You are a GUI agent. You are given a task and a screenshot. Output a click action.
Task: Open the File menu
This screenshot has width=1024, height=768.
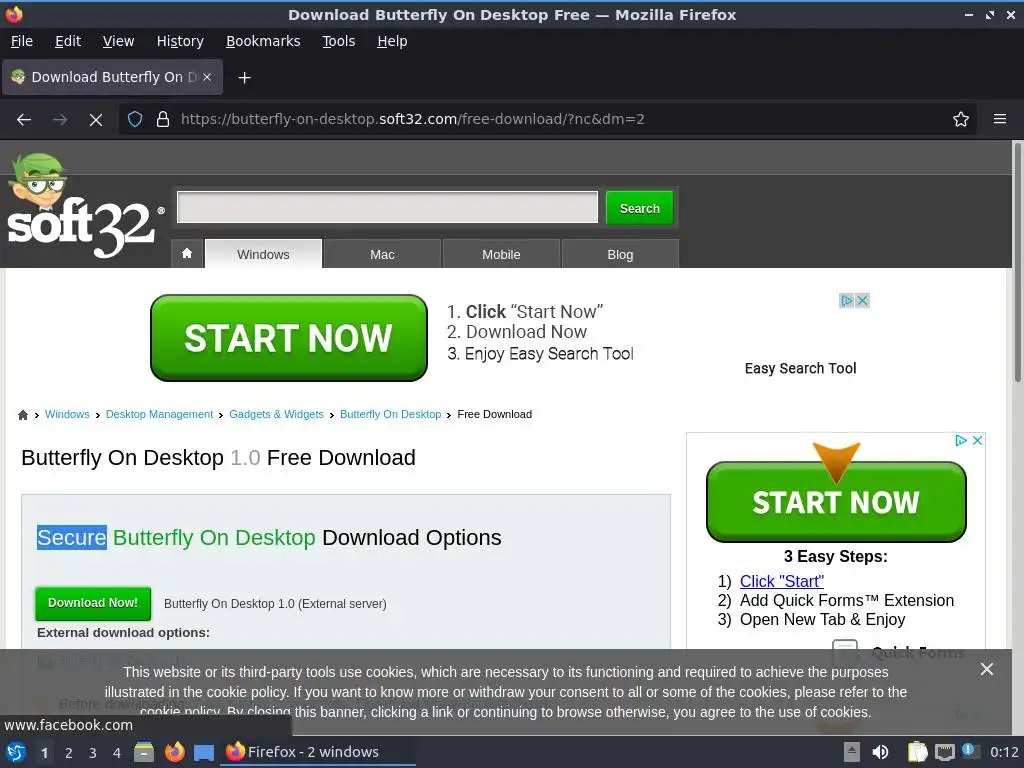22,41
